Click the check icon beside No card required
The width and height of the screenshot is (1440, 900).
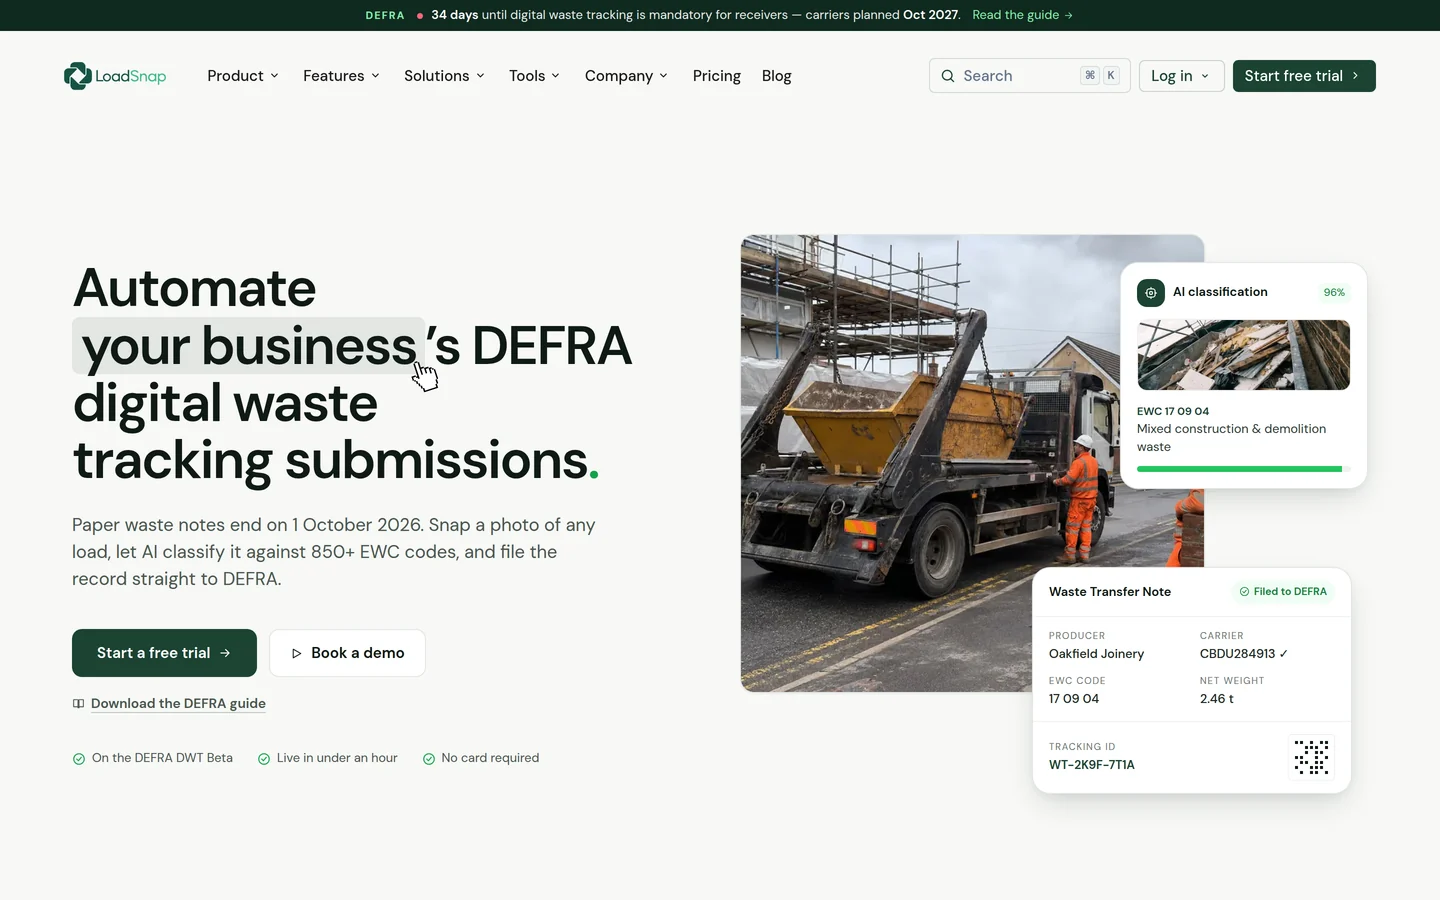[x=429, y=759]
